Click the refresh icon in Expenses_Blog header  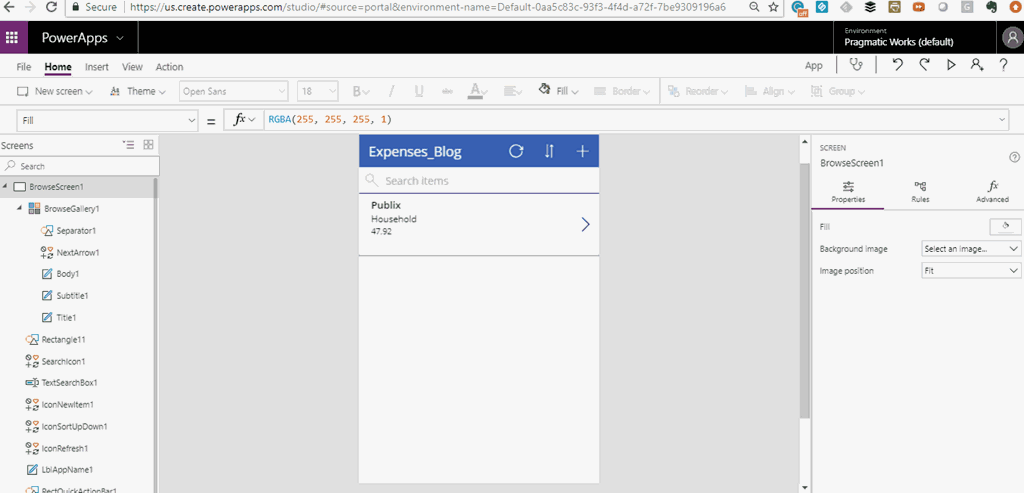(x=516, y=151)
